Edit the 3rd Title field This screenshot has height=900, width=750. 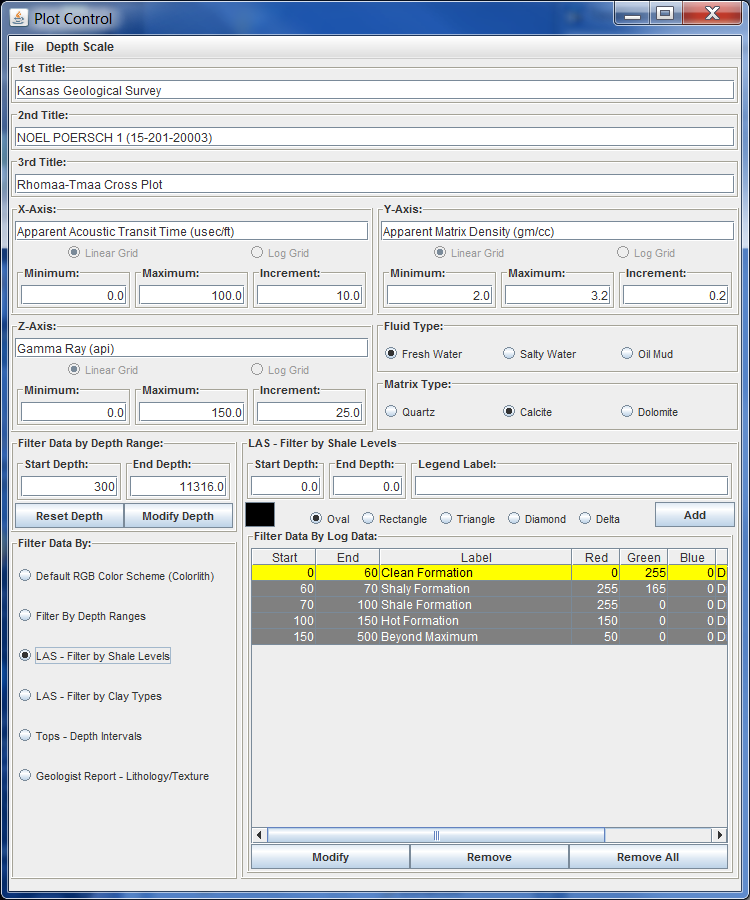(374, 184)
